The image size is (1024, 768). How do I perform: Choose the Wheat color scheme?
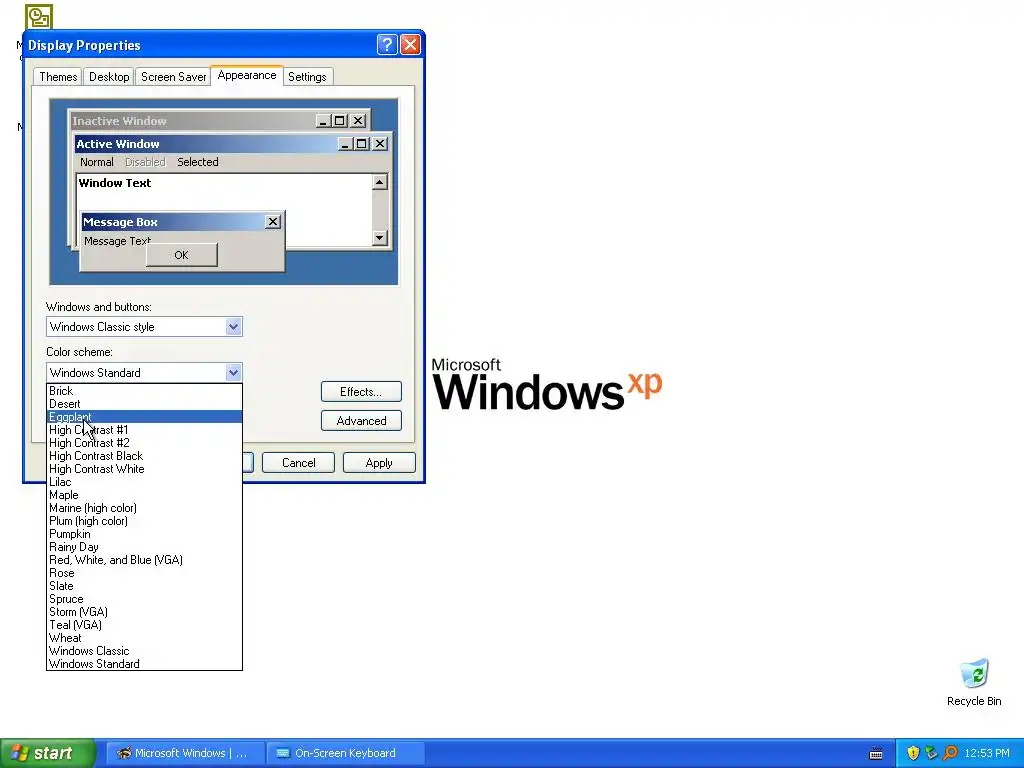coord(144,638)
